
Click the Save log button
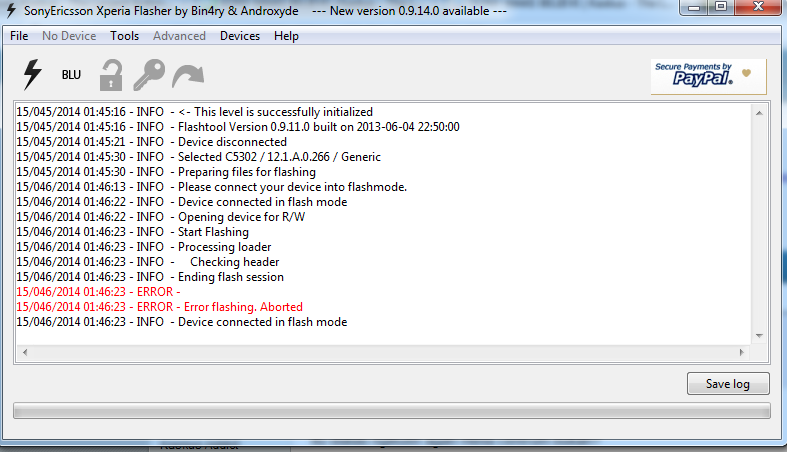click(x=728, y=384)
